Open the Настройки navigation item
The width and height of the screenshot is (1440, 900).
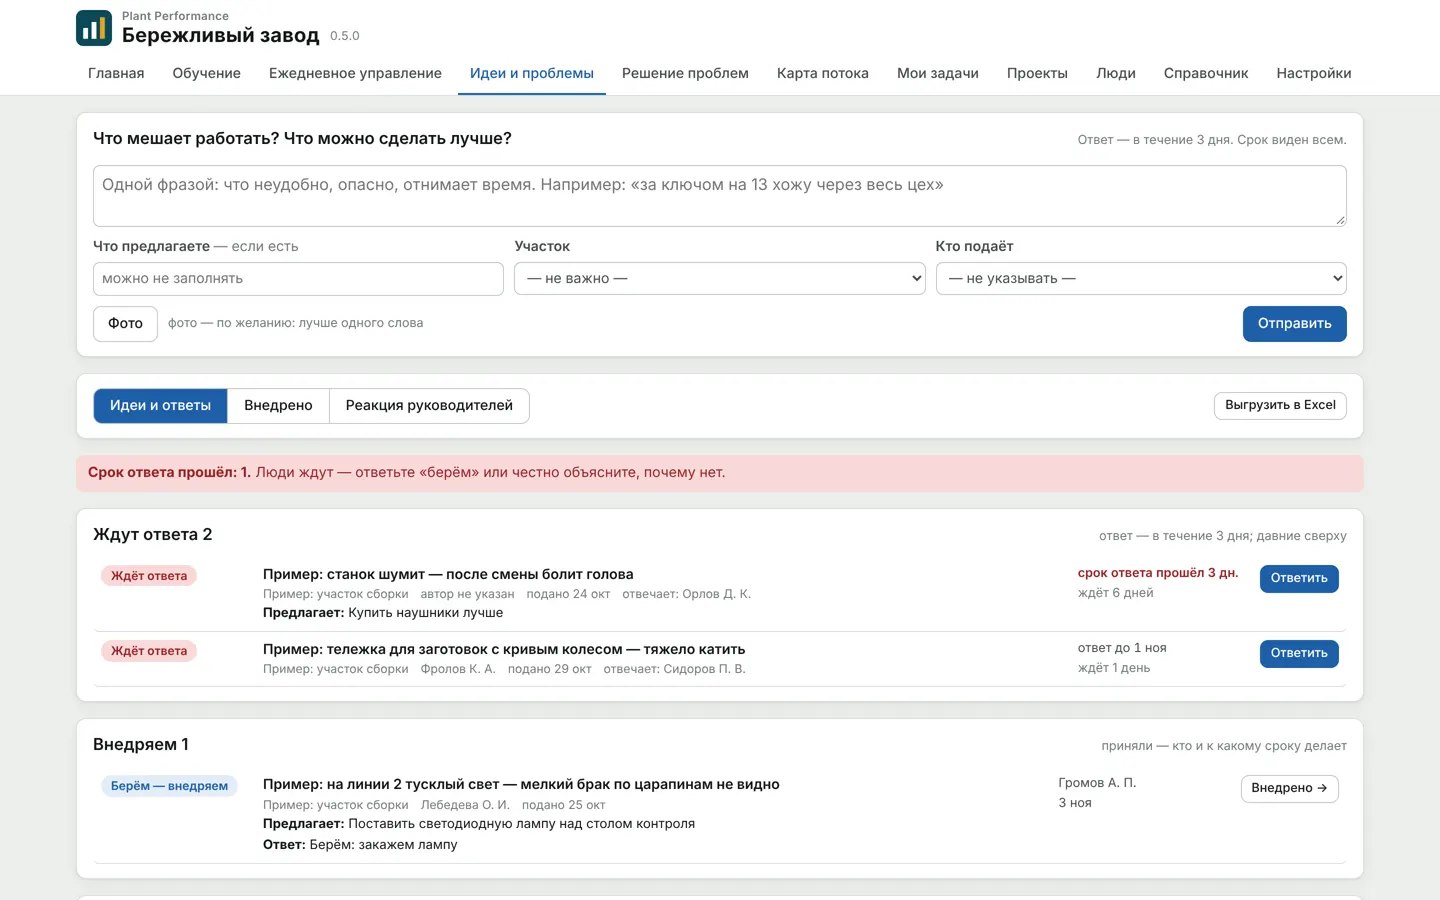1314,73
